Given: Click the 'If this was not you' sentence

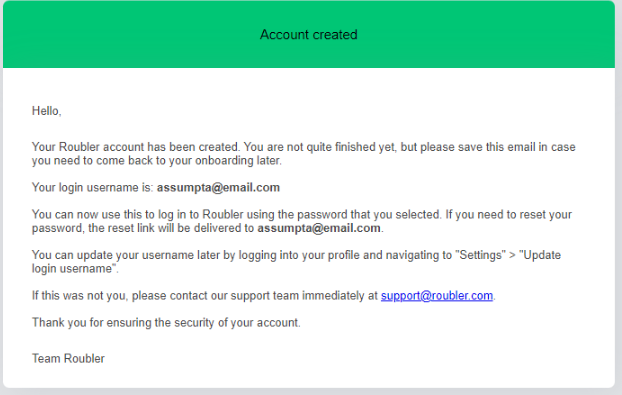Looking at the screenshot, I should 263,296.
